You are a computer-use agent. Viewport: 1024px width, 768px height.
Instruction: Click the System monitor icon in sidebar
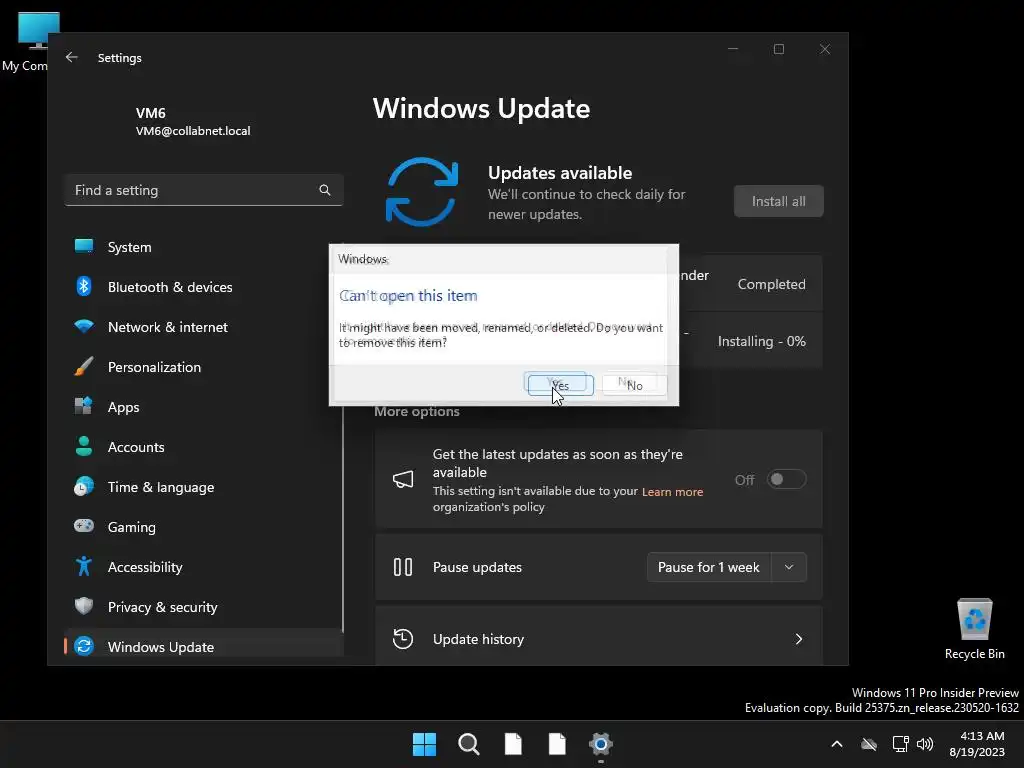pyautogui.click(x=84, y=246)
